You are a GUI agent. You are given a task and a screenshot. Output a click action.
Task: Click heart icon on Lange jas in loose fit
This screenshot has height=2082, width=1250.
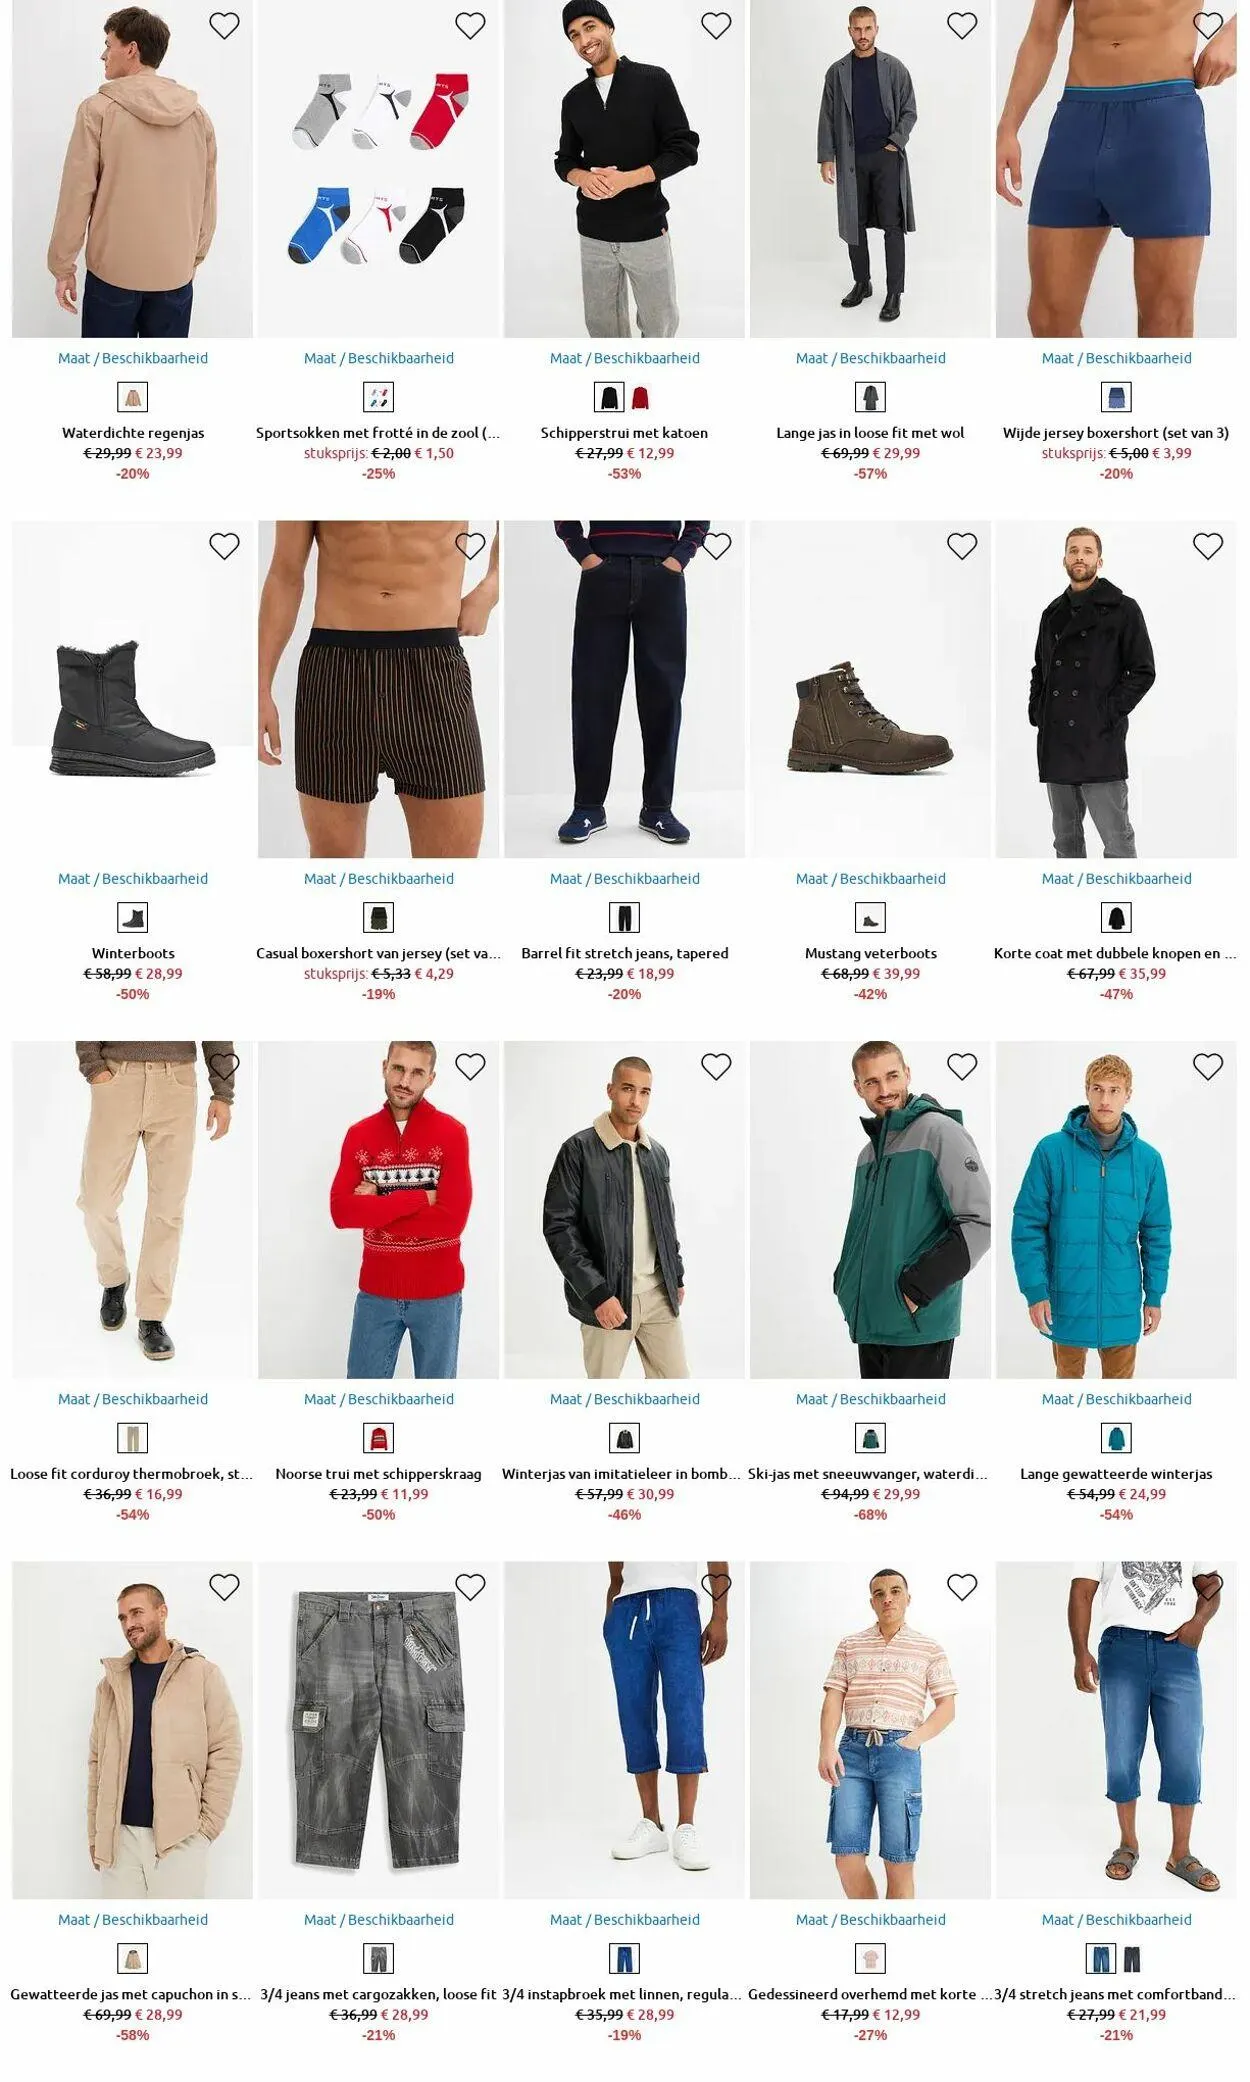point(962,26)
